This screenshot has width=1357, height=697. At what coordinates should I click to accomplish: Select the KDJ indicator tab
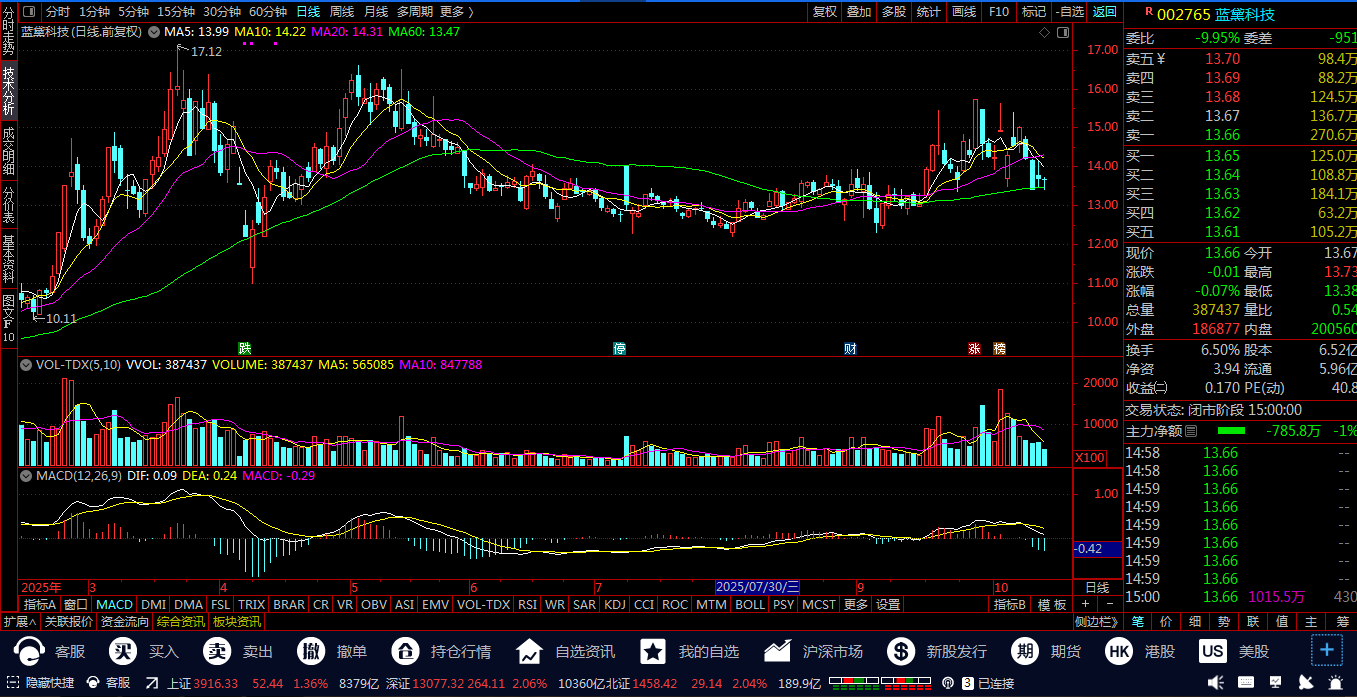[x=615, y=605]
